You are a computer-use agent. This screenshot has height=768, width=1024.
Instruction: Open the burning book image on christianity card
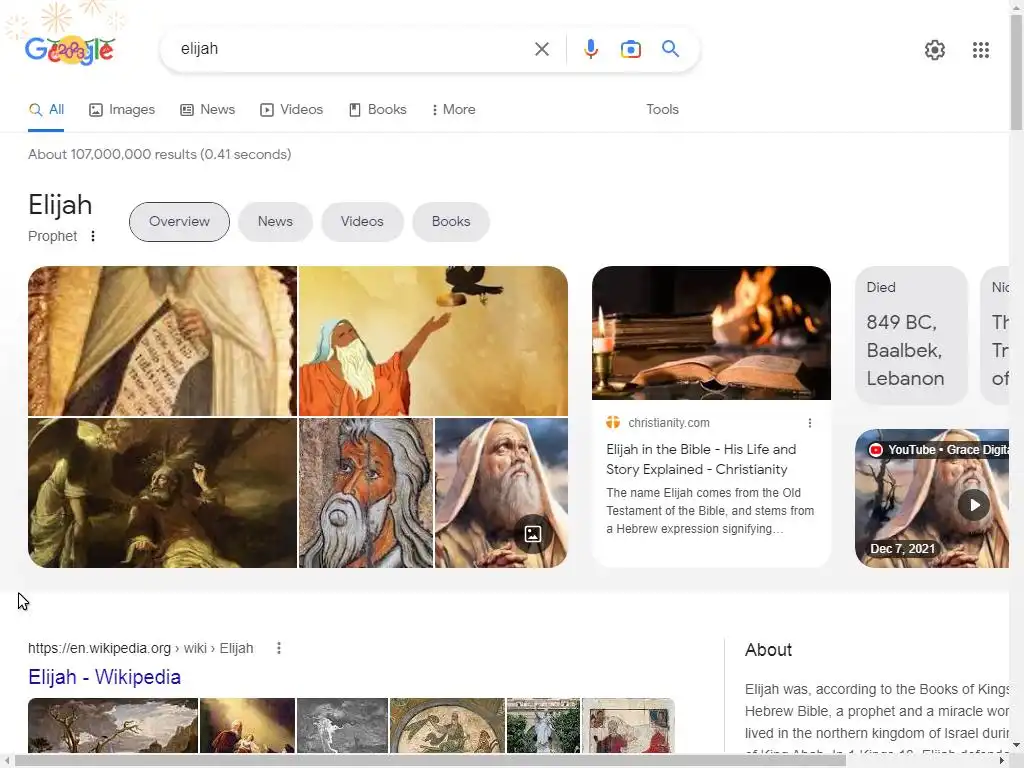coord(711,333)
